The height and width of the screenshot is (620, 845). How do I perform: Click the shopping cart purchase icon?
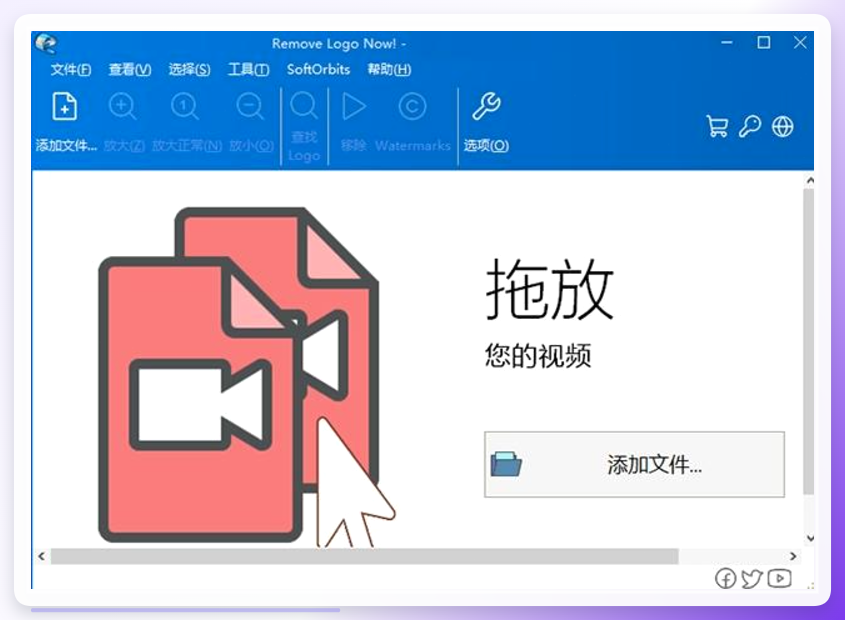(717, 127)
